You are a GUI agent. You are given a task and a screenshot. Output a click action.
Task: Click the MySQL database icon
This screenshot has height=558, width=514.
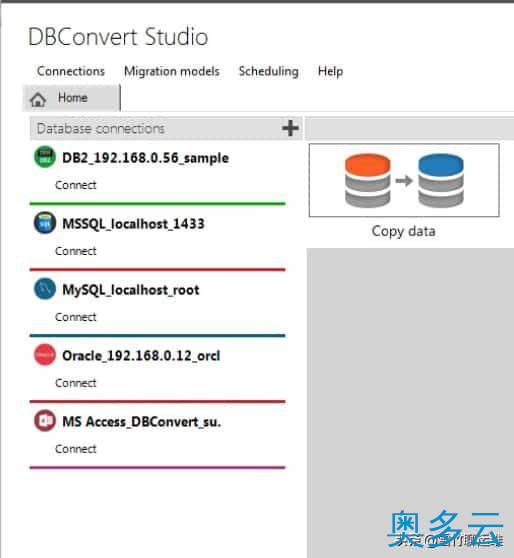point(45,289)
